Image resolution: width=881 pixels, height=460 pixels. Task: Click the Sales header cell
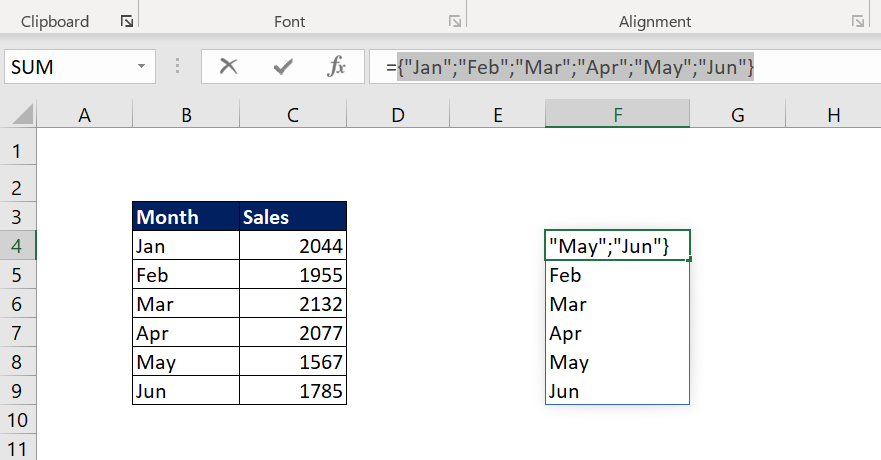[293, 217]
